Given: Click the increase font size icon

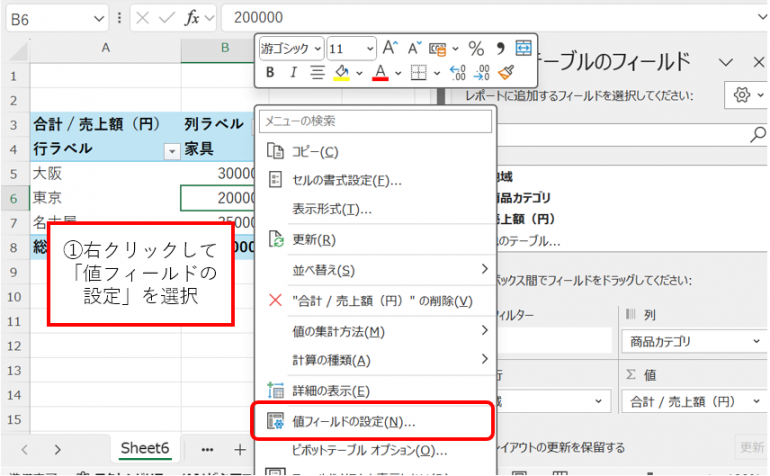Looking at the screenshot, I should pyautogui.click(x=390, y=48).
